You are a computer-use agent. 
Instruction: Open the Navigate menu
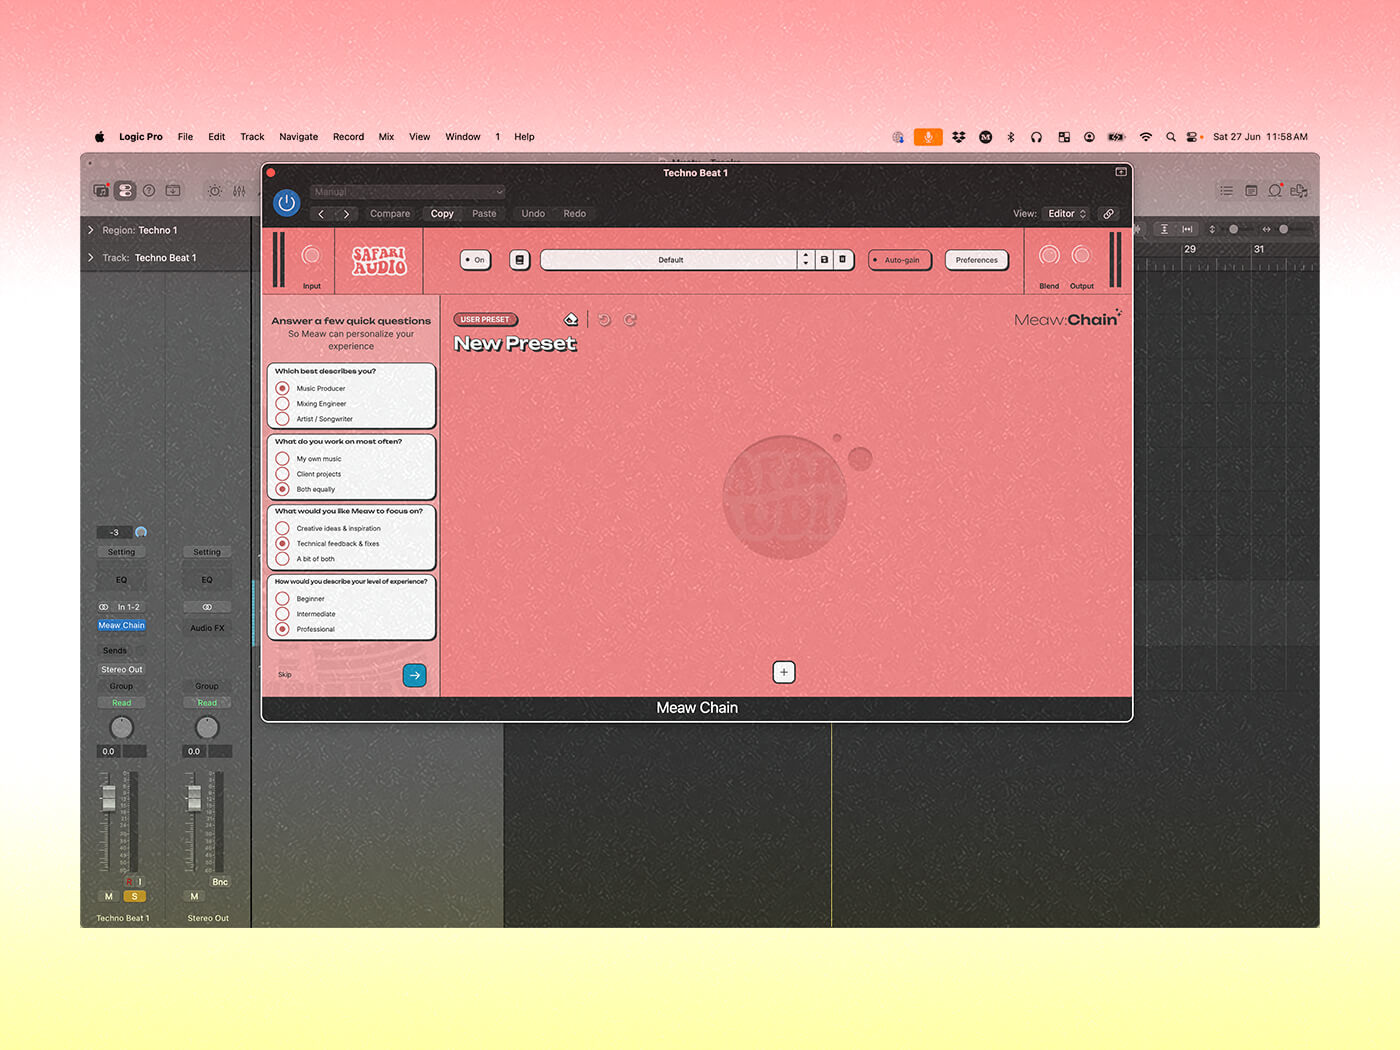pos(298,137)
